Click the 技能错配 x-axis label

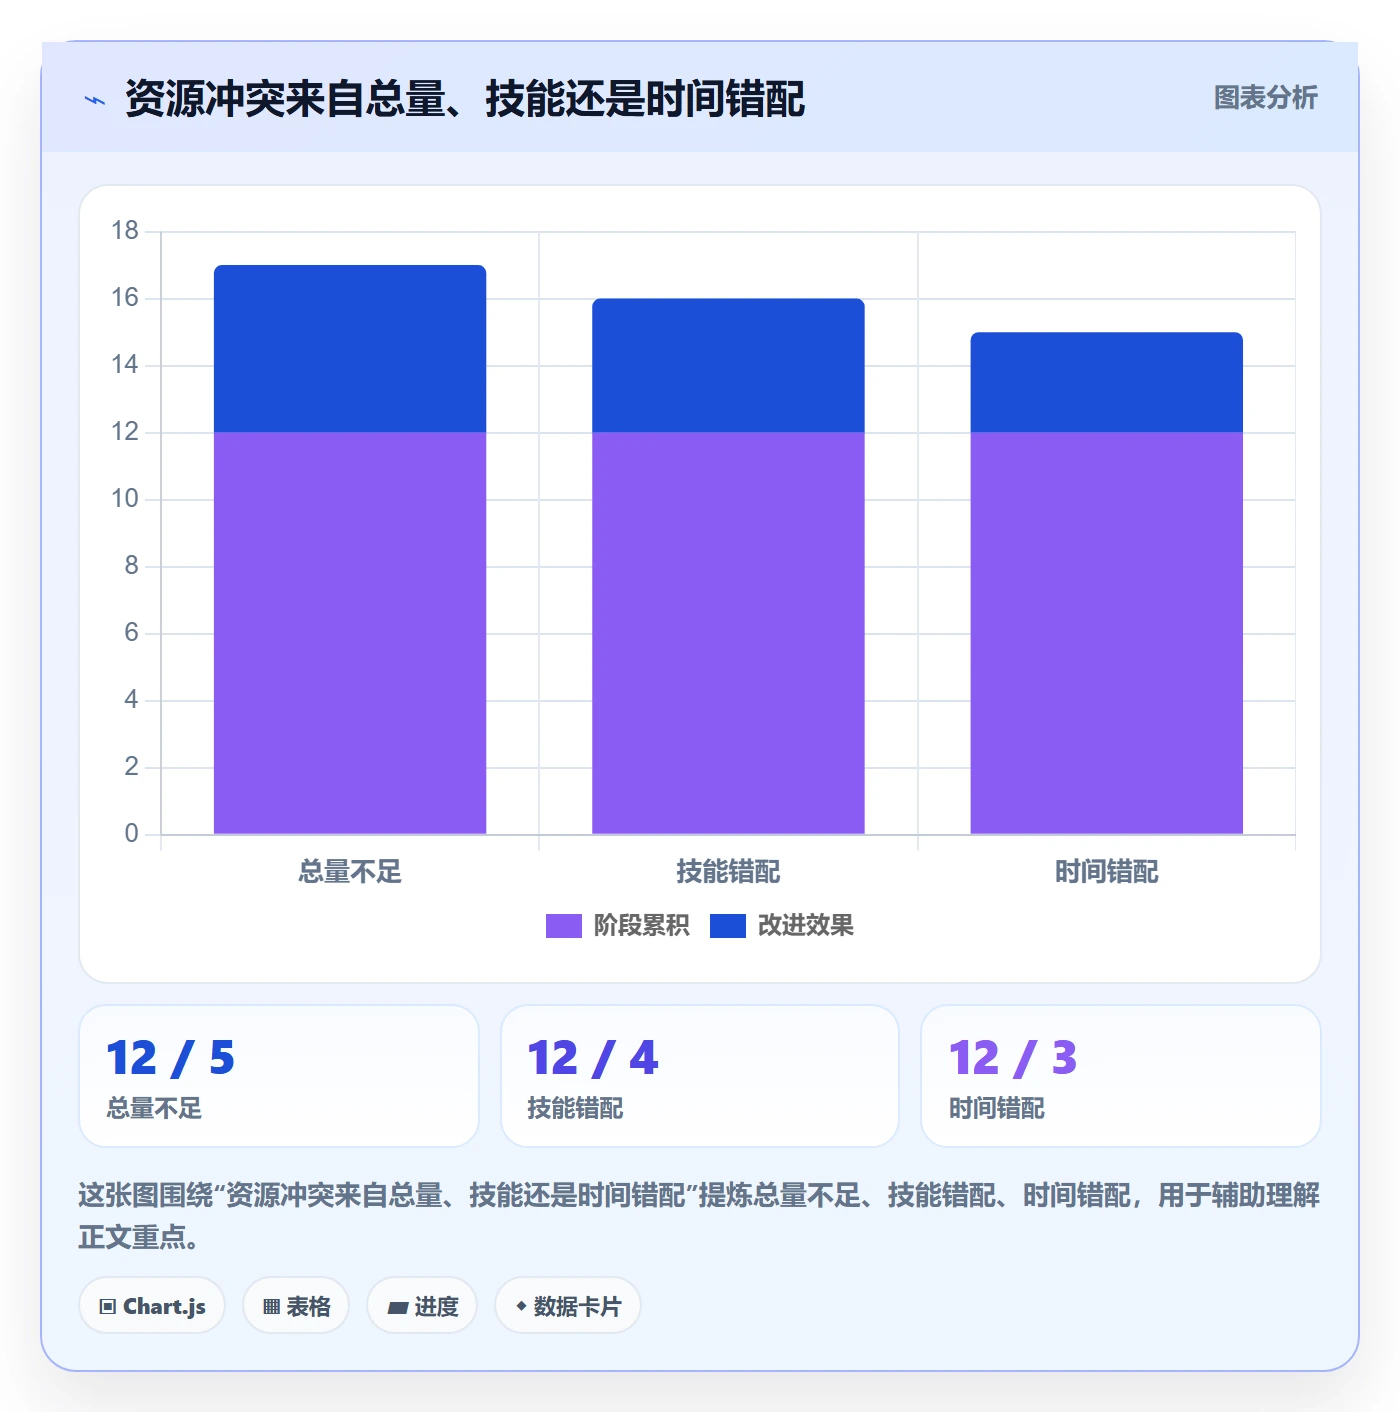point(728,872)
